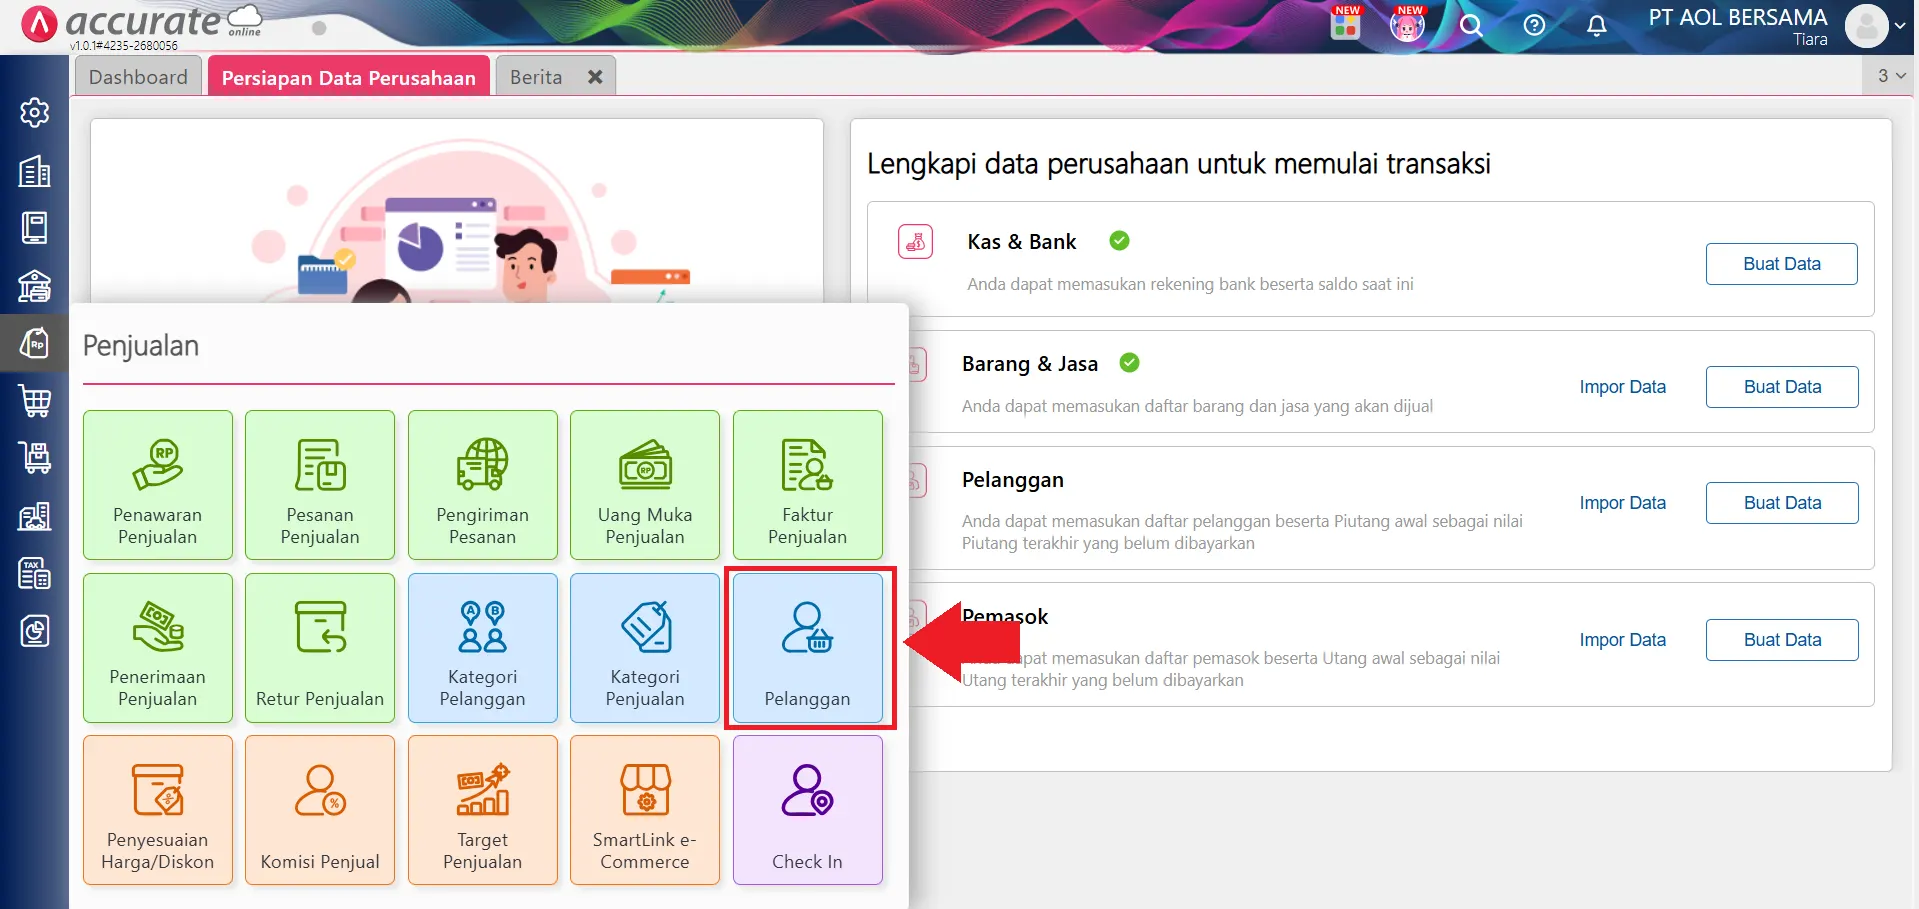Open the pink mascot assistant icon
The height and width of the screenshot is (909, 1919).
pyautogui.click(x=1407, y=23)
